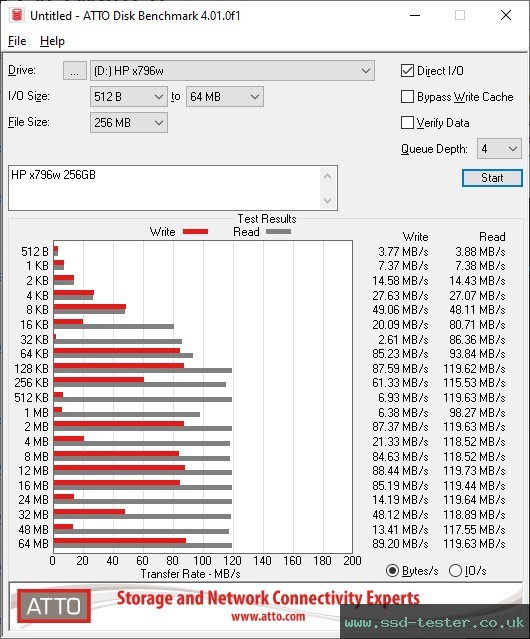Image resolution: width=530 pixels, height=639 pixels.
Task: Click the 48 MB row label
Action: tap(33, 529)
